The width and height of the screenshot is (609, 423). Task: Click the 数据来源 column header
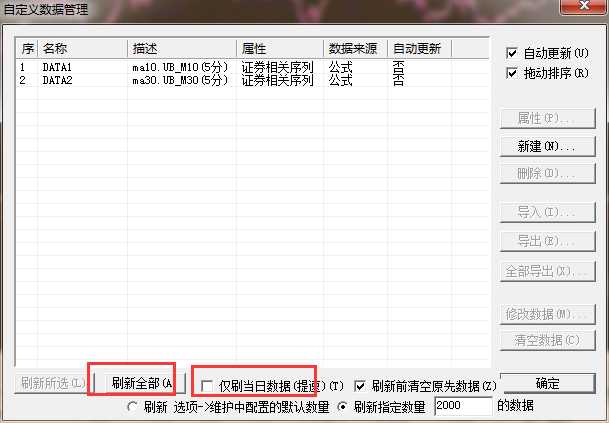click(355, 48)
